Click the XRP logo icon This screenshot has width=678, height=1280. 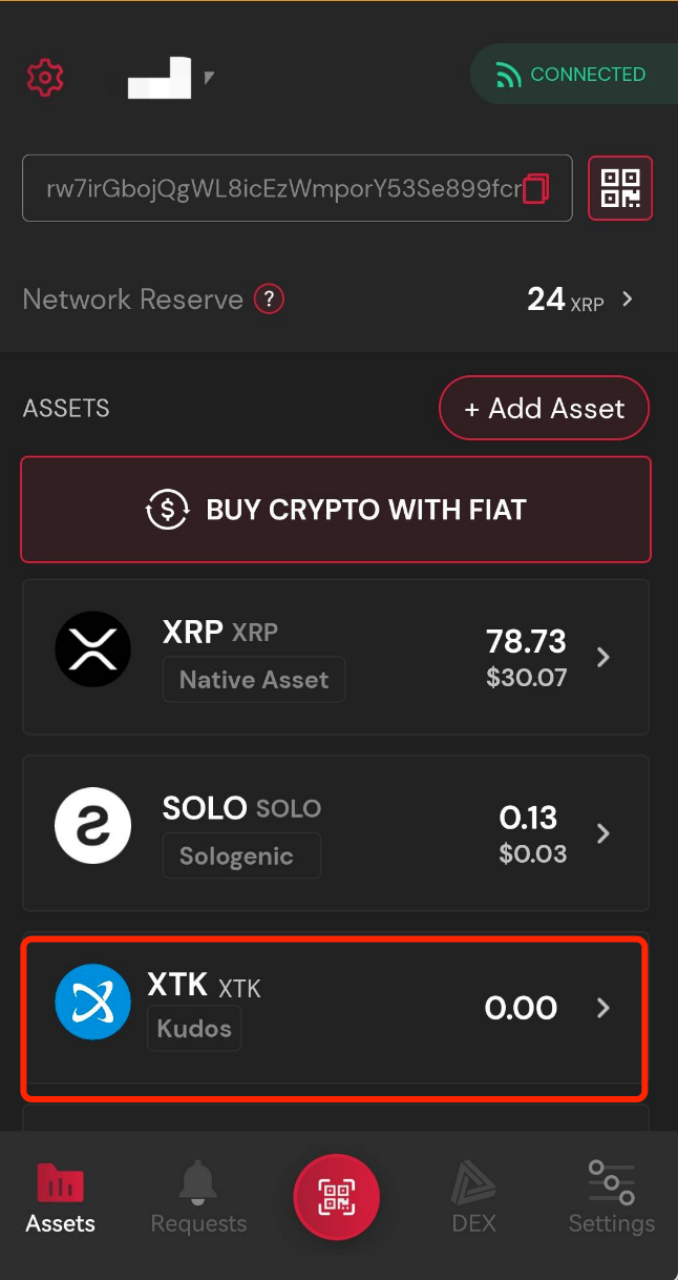(x=93, y=649)
